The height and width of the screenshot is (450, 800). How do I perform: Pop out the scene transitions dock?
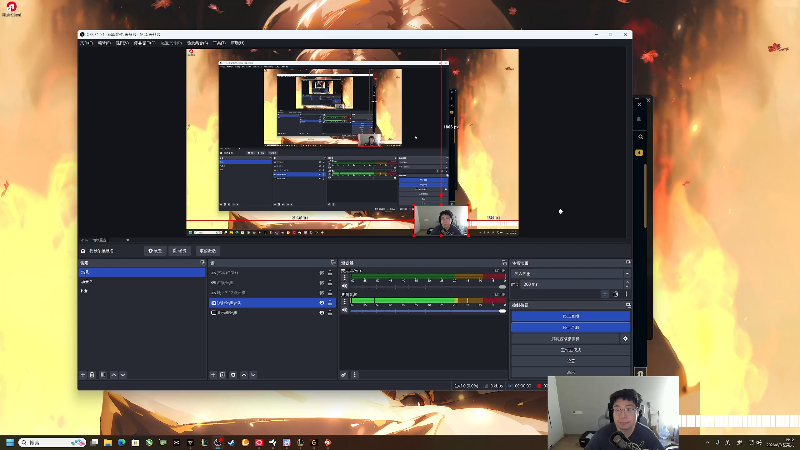628,263
